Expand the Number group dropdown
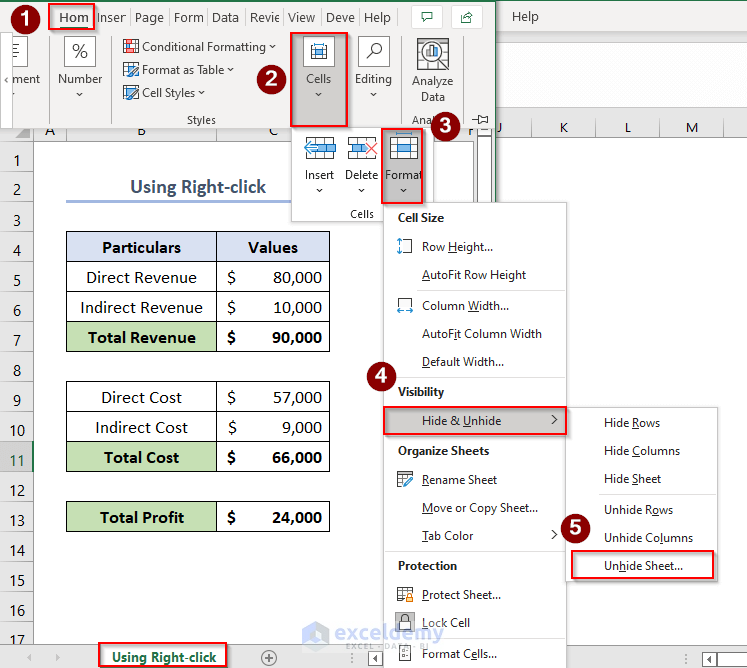 click(x=80, y=95)
